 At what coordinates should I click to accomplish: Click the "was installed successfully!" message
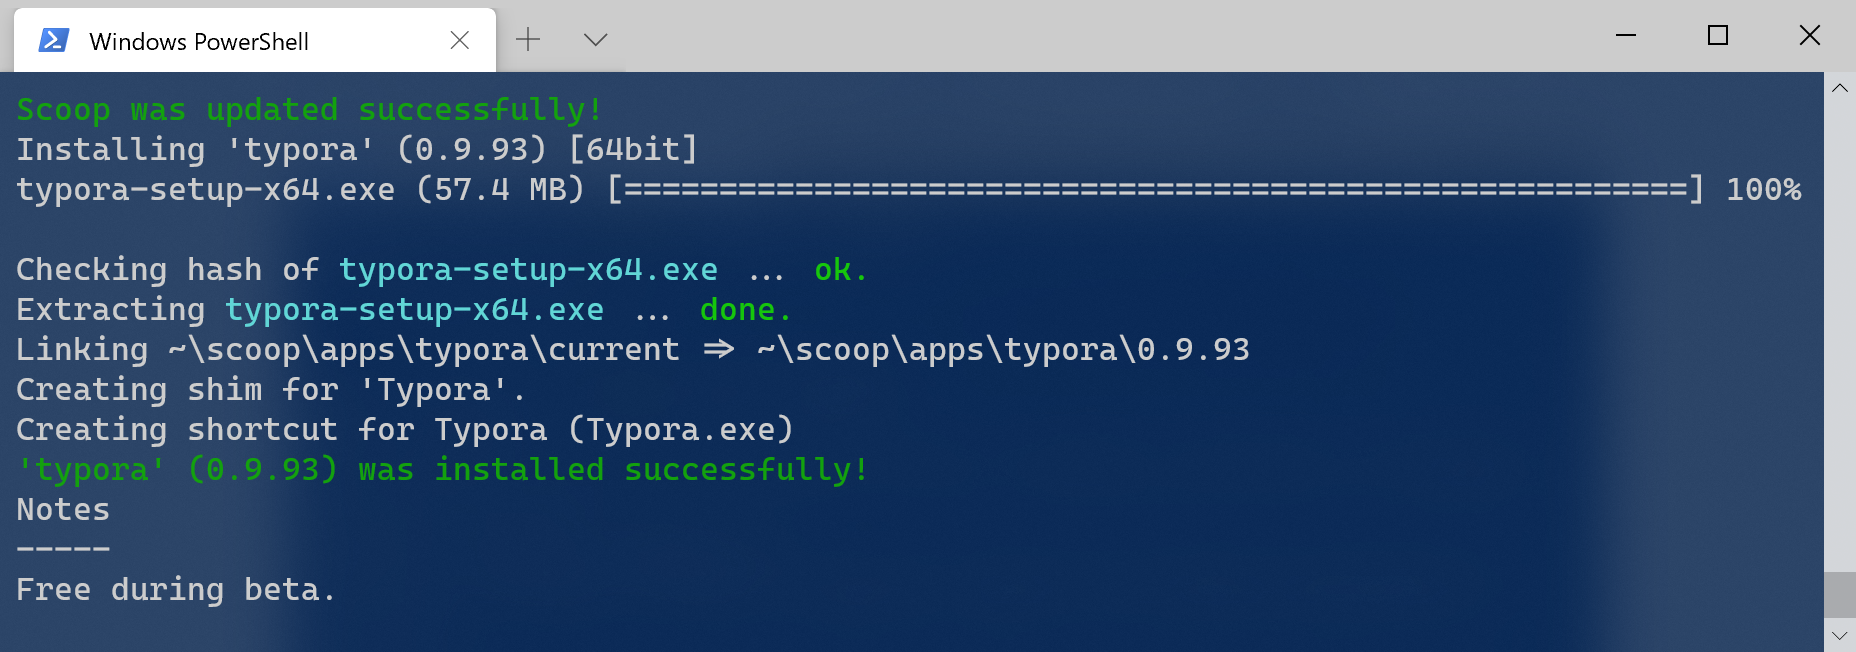click(612, 470)
